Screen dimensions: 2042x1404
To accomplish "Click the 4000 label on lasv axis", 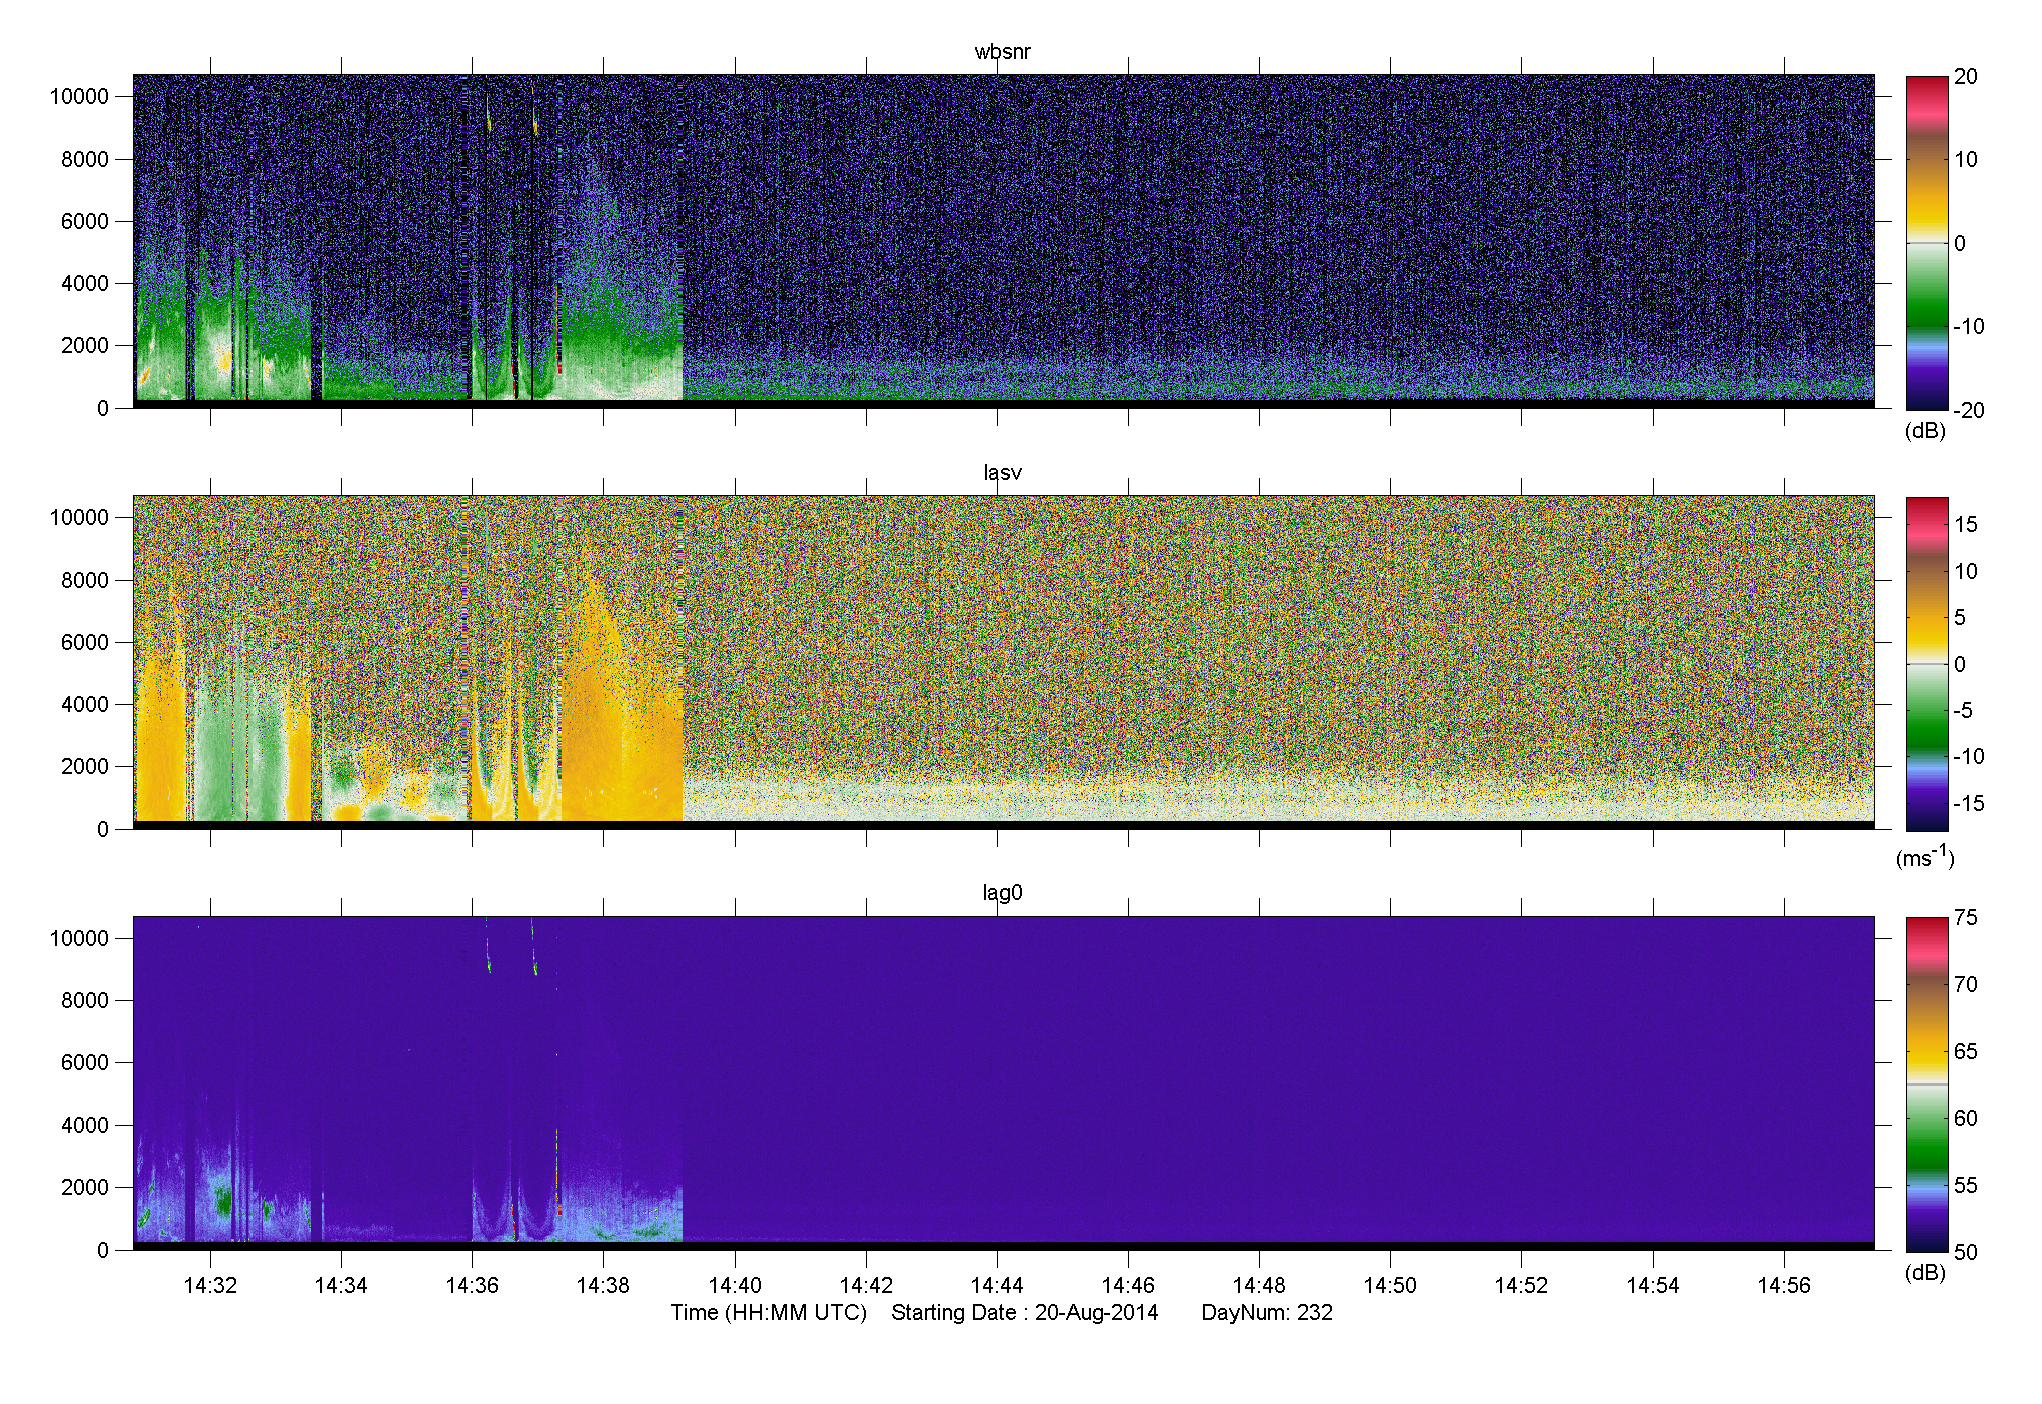I will [x=85, y=705].
